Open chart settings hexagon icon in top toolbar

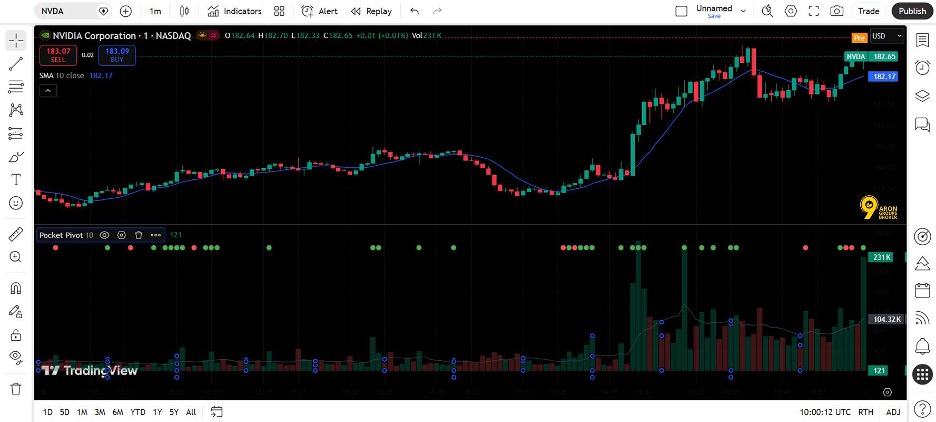[791, 11]
